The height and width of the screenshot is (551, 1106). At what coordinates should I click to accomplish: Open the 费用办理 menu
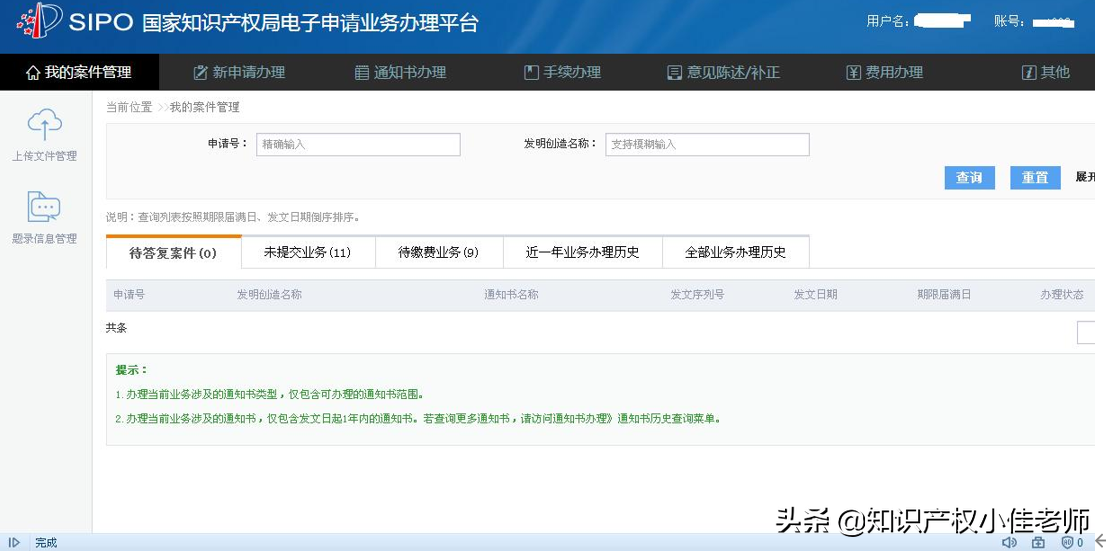885,72
